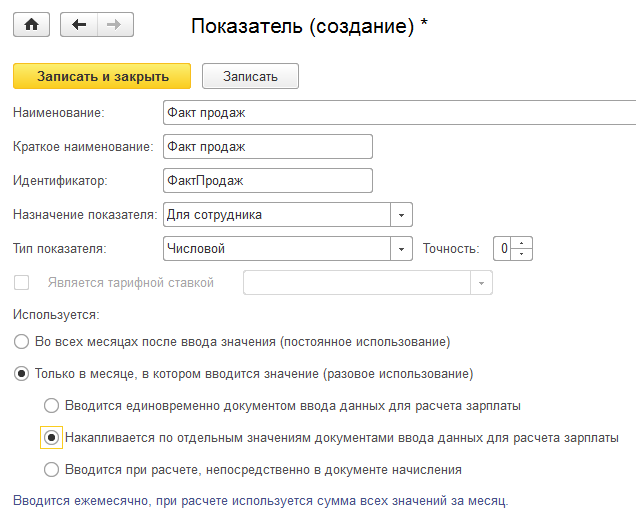Click the Точность numeric field
The image size is (636, 530).
[x=505, y=248]
